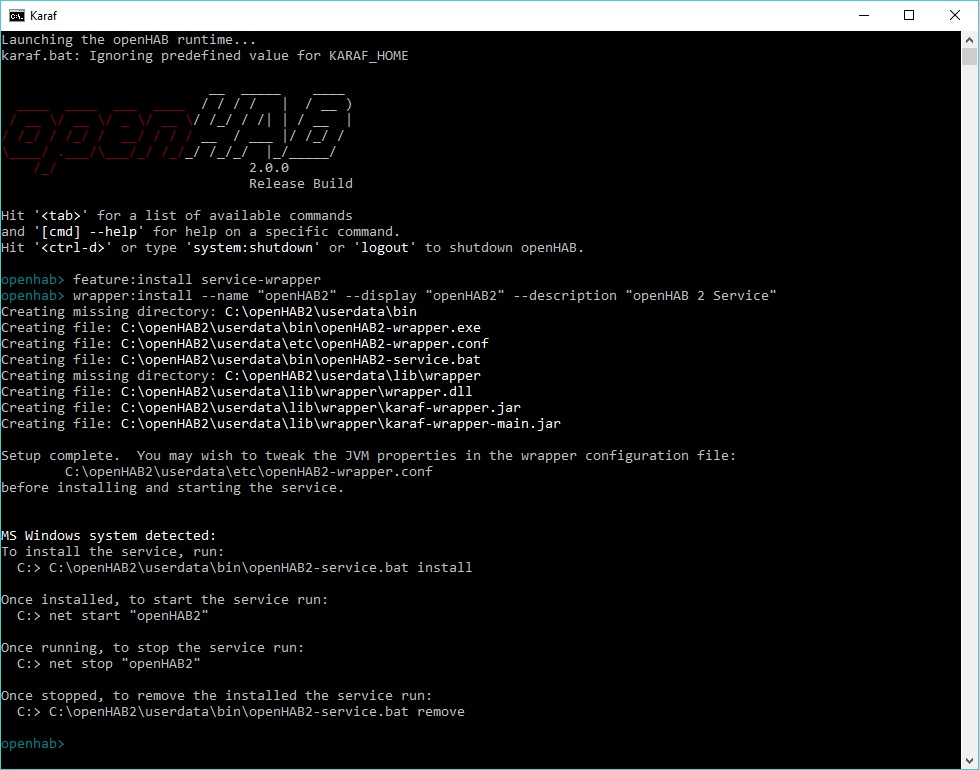Click the "and '[cmd] --help'" line
Viewport: 979px width, 770px height.
pyautogui.click(x=200, y=232)
